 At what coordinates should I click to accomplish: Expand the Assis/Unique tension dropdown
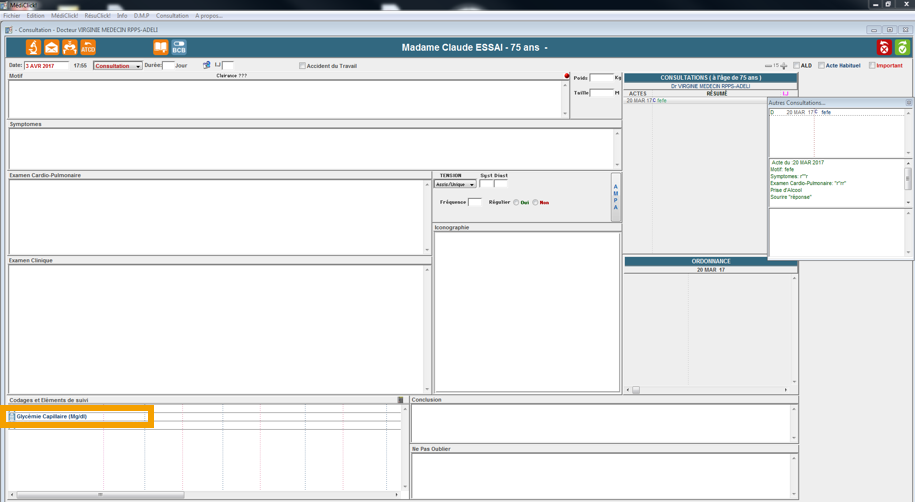pos(471,185)
